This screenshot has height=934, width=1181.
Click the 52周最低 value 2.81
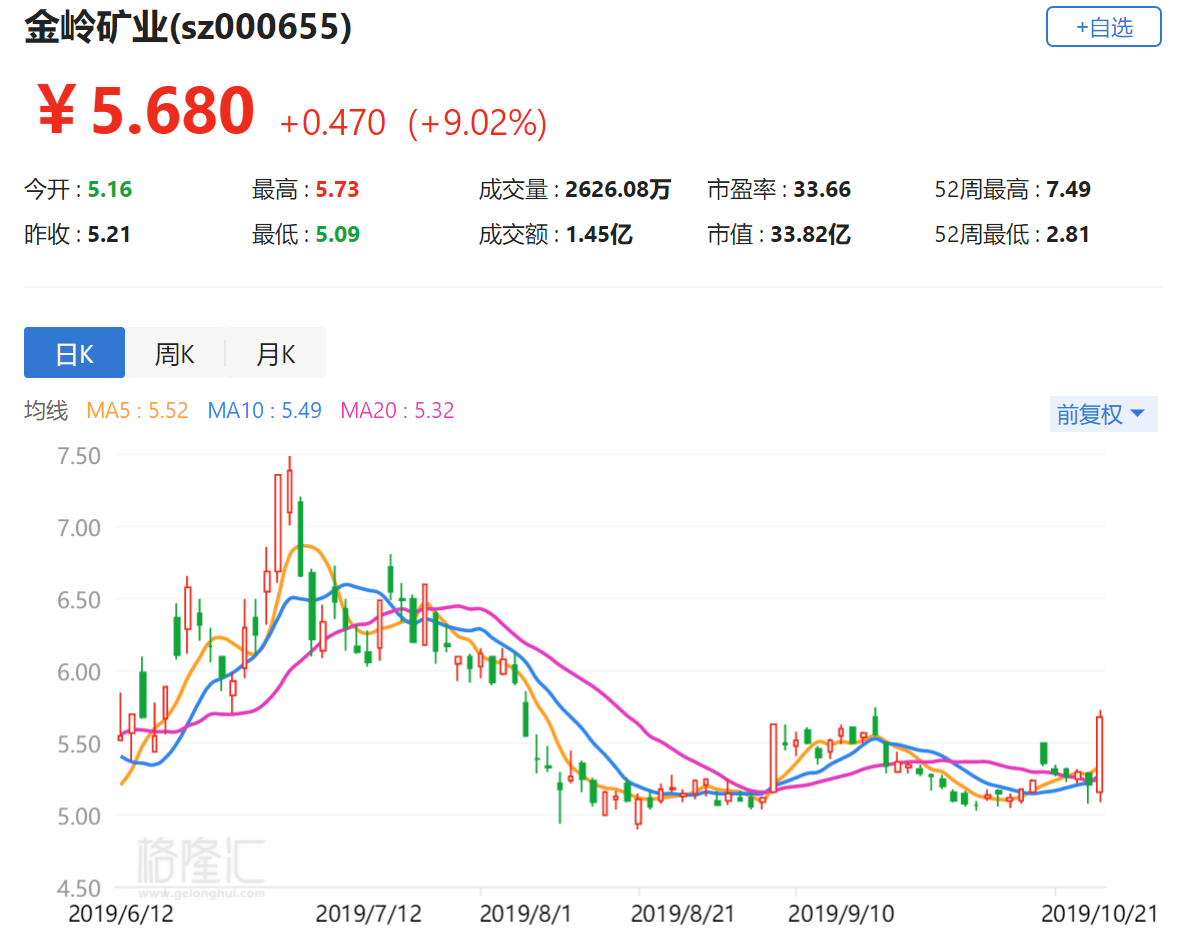click(1067, 234)
